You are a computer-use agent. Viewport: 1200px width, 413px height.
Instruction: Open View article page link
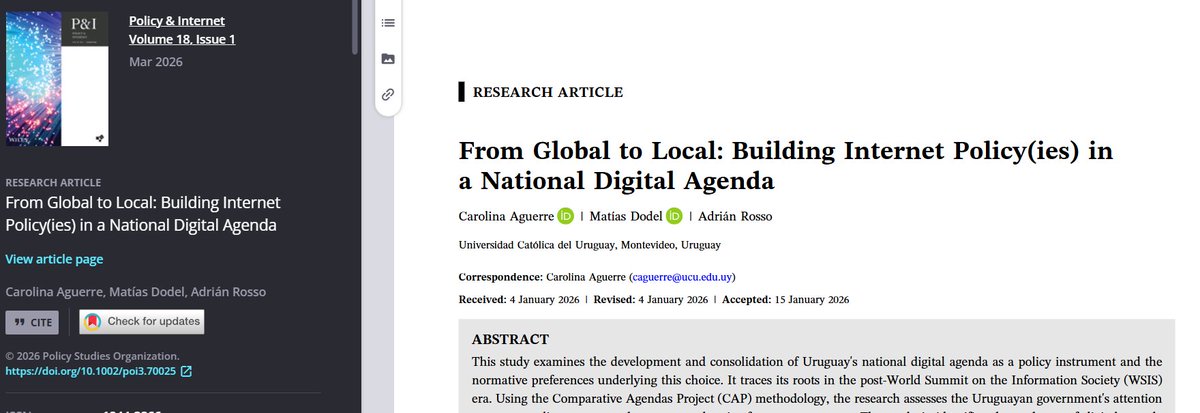[x=54, y=259]
